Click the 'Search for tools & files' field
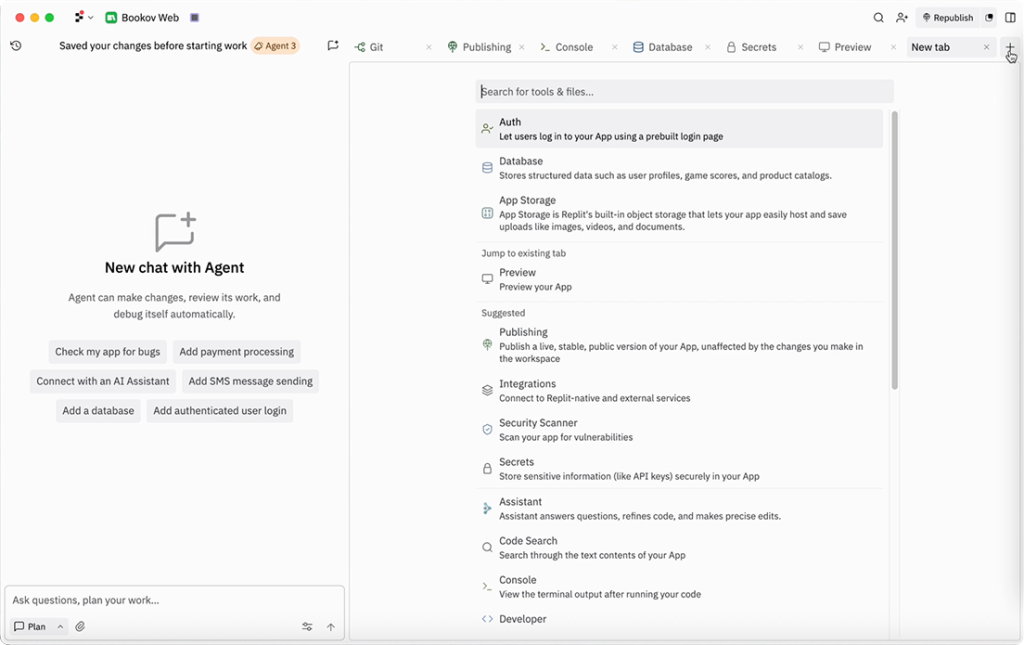The width and height of the screenshot is (1024, 645). (x=684, y=92)
